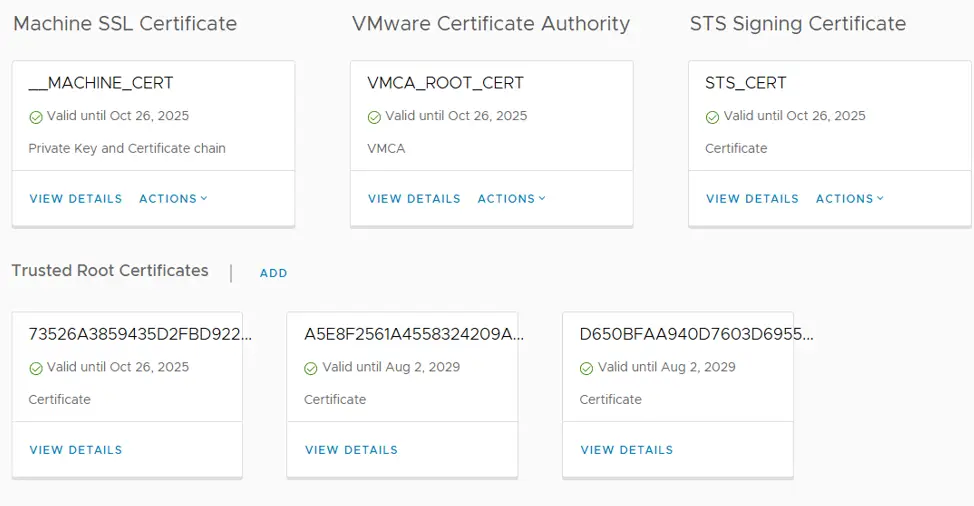The image size is (974, 506).
Task: Click the valid status icon on certificate 73526A3859435D2FBD922
Action: click(36, 369)
